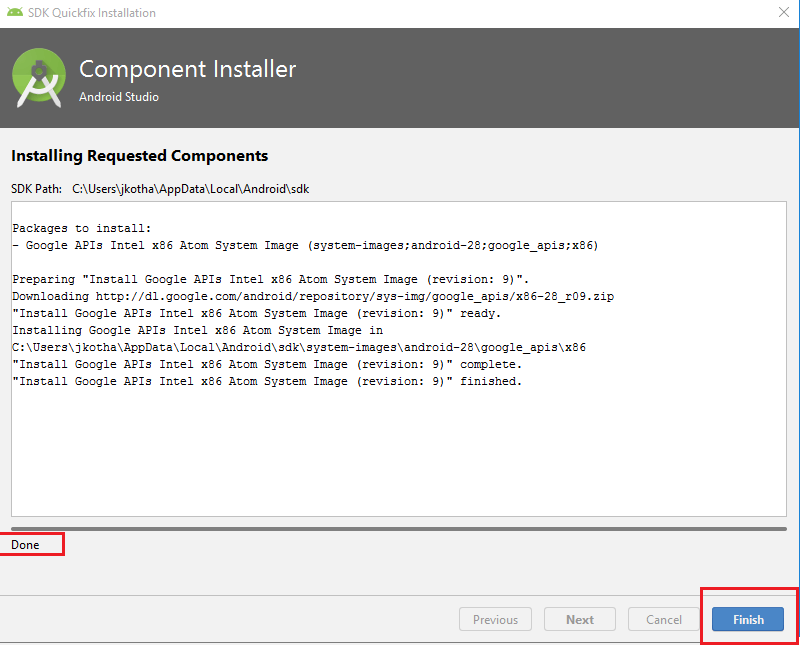
Task: Click the Android Studio logo in header
Action: click(x=38, y=80)
